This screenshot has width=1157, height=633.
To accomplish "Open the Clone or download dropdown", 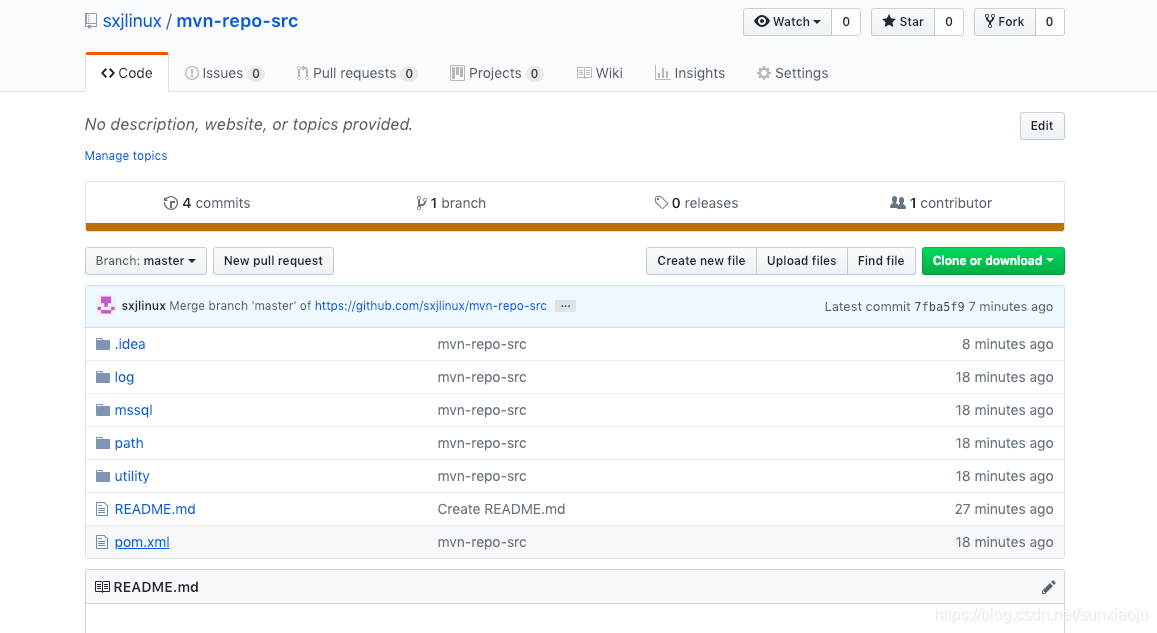I will (993, 261).
